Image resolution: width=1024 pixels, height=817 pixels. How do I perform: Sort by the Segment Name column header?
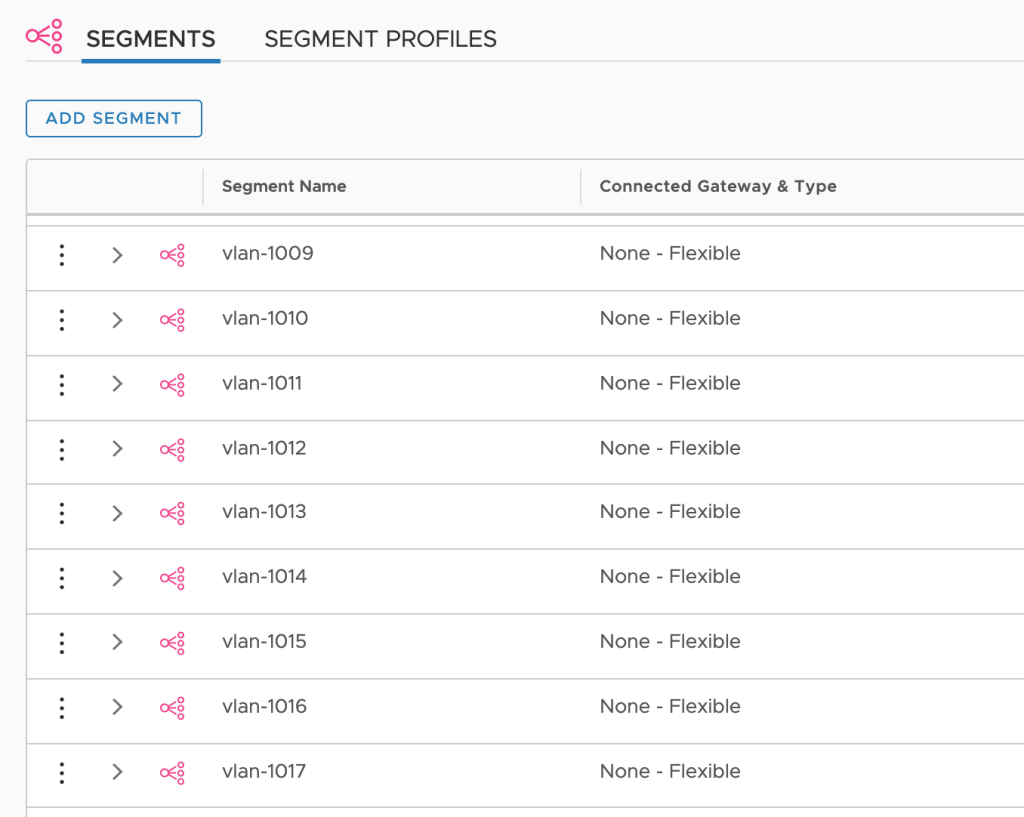[284, 186]
